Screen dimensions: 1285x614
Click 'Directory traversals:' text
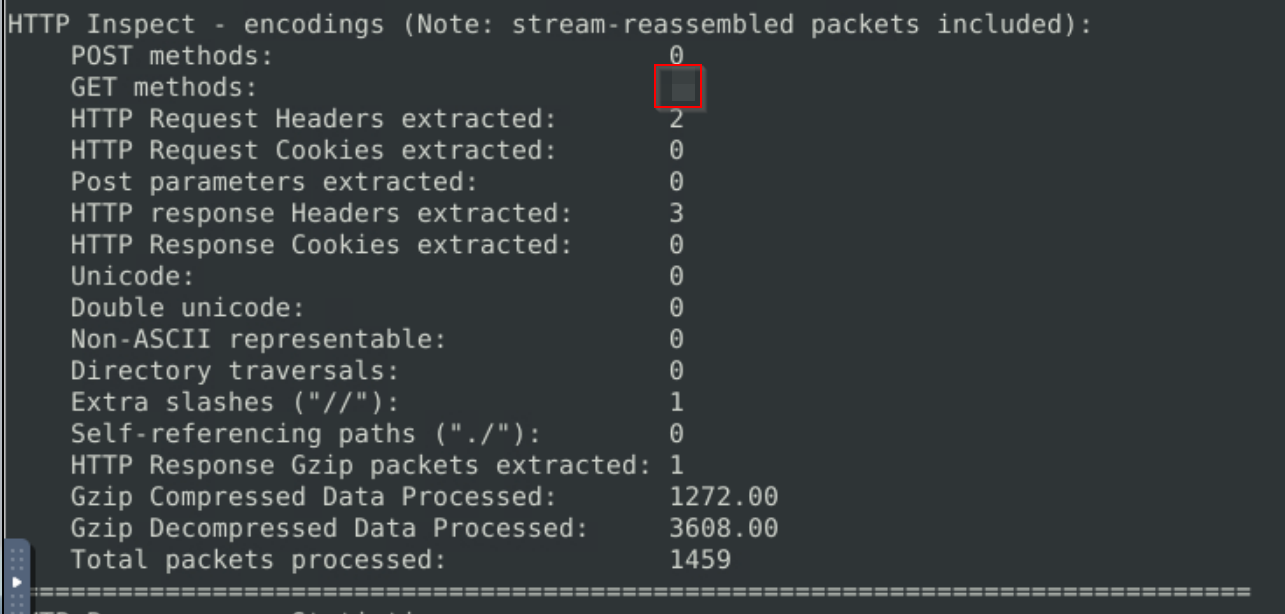pos(234,371)
